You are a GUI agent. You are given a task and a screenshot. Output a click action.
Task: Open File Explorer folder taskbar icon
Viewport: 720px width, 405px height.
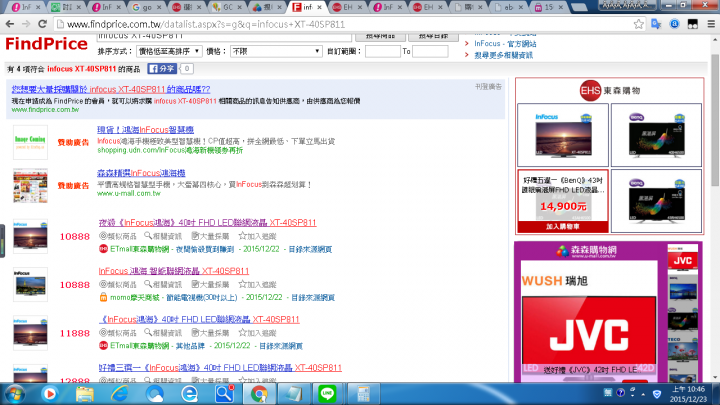[x=85, y=394]
